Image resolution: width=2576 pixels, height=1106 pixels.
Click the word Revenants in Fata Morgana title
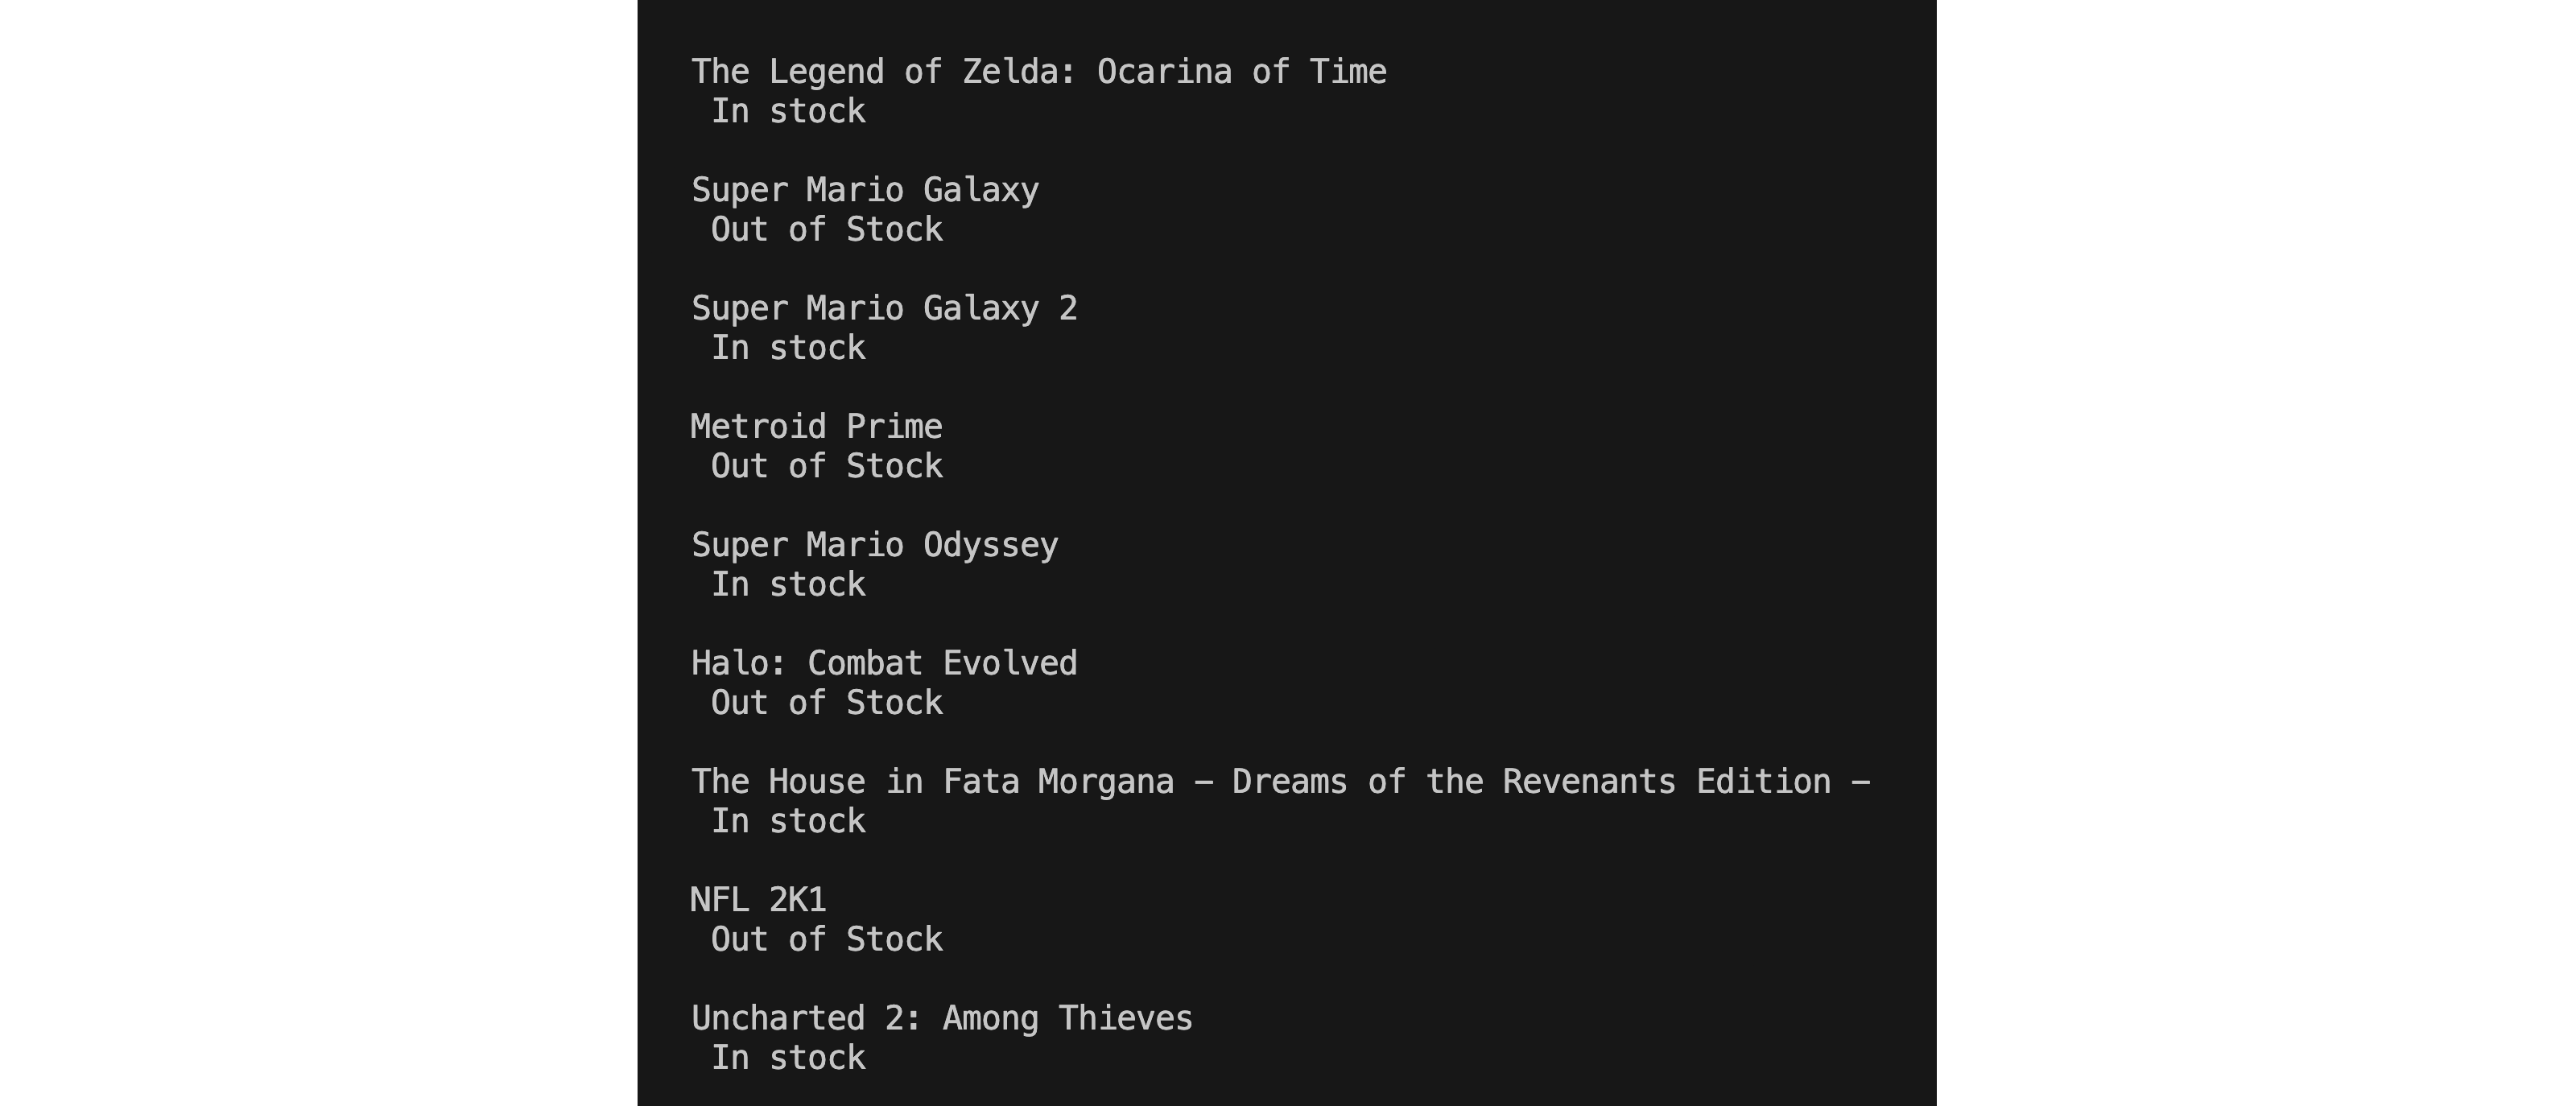[1589, 782]
